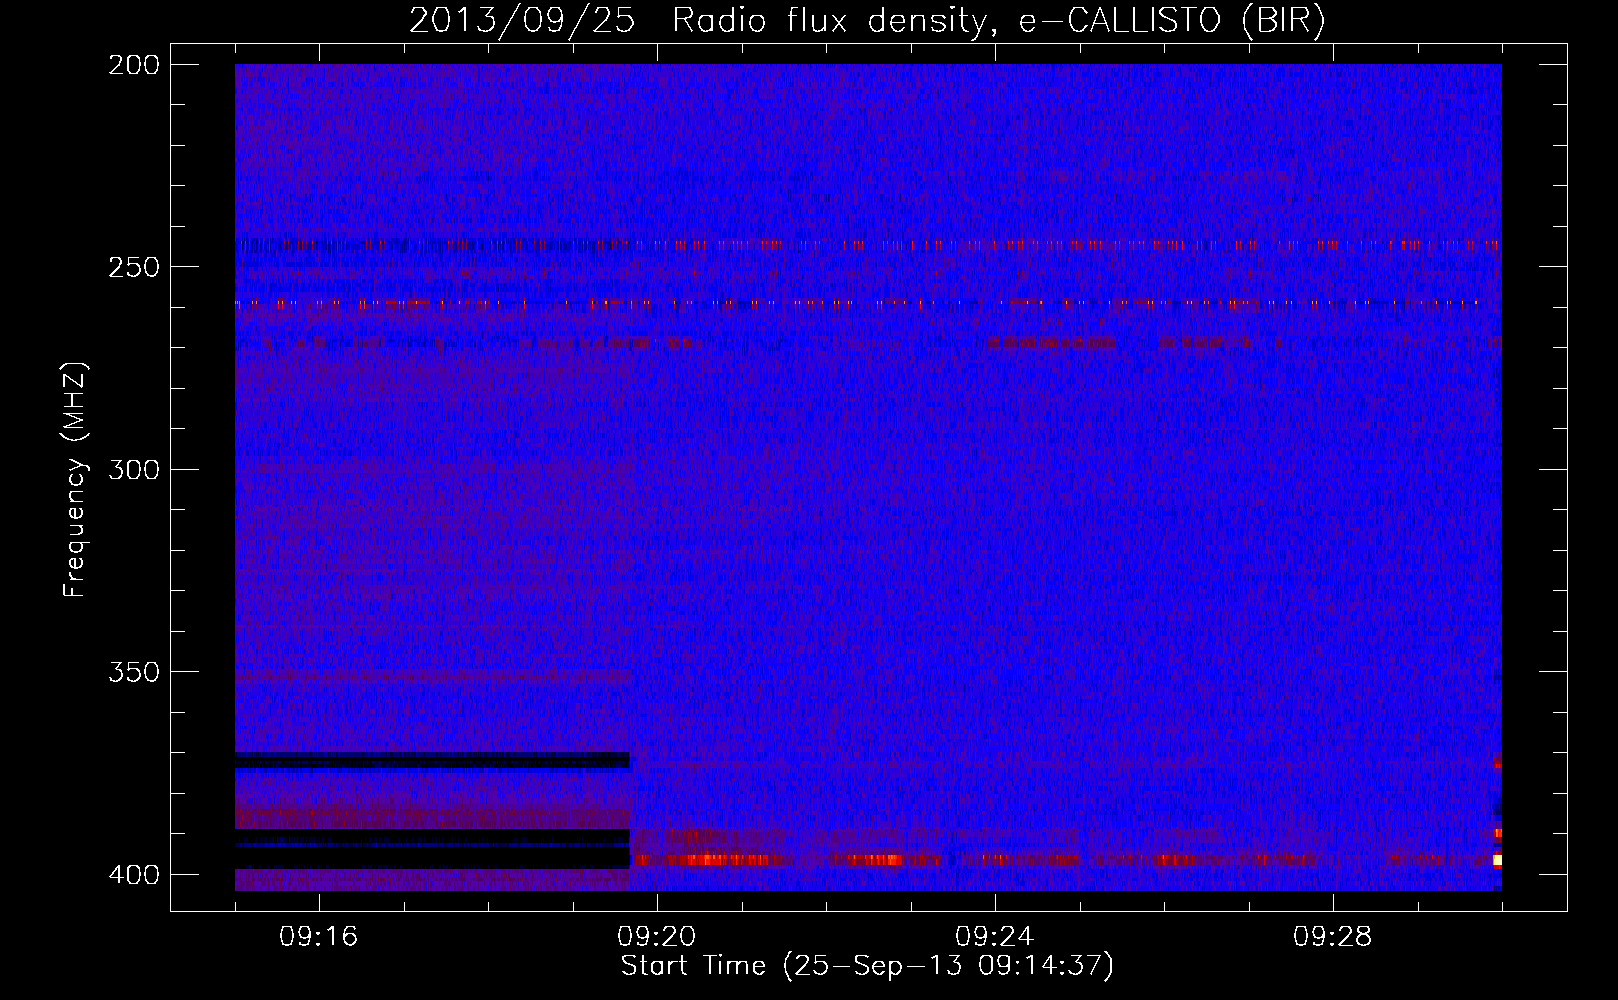The height and width of the screenshot is (1000, 1618).
Task: Click the 'Start Time (25-Sep-13 09:14:37)' axis label
Action: click(867, 966)
